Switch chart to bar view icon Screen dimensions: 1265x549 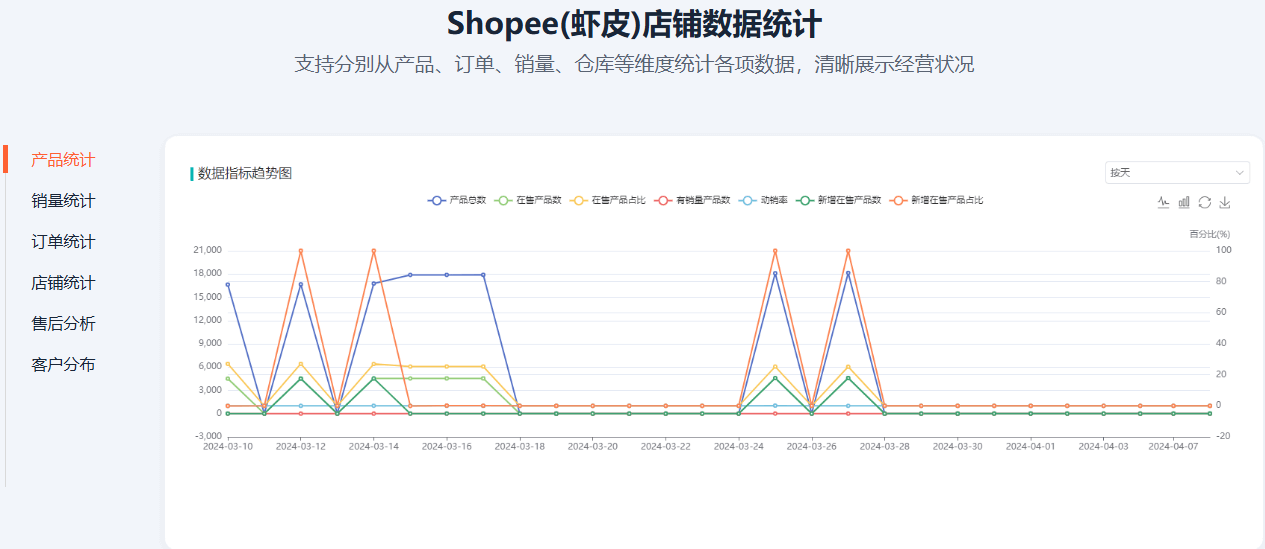click(x=1184, y=202)
